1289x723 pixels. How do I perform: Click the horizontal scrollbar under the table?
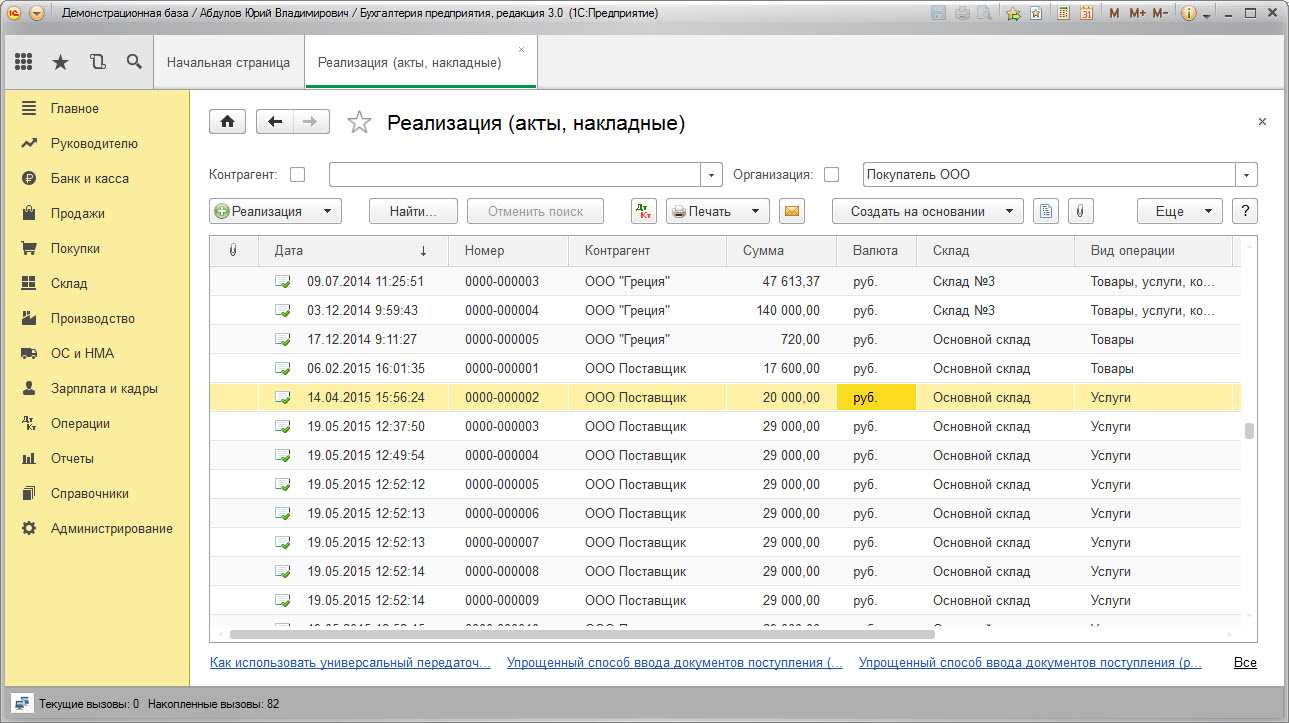tap(580, 634)
